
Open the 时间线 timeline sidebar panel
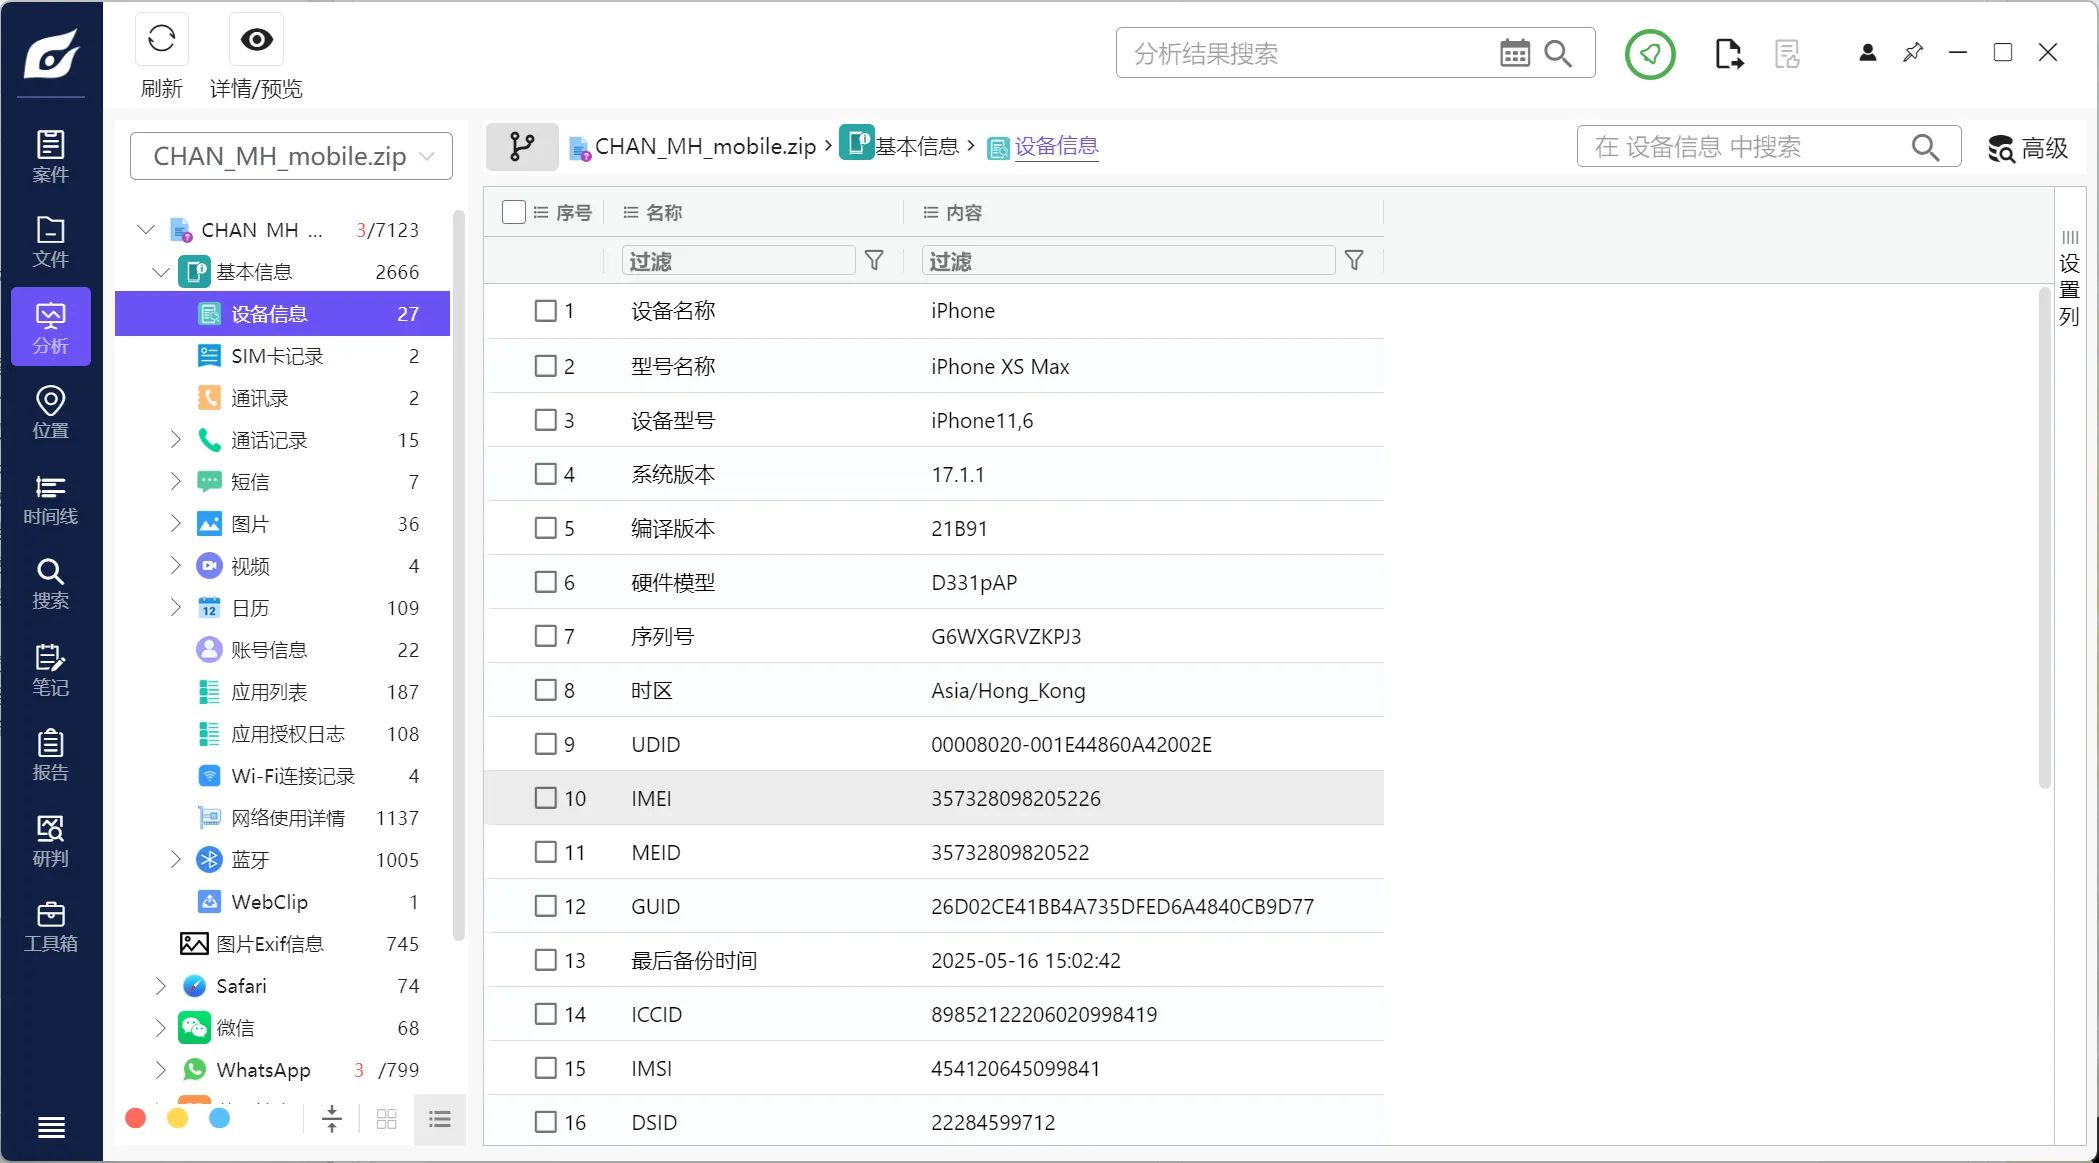pos(50,499)
